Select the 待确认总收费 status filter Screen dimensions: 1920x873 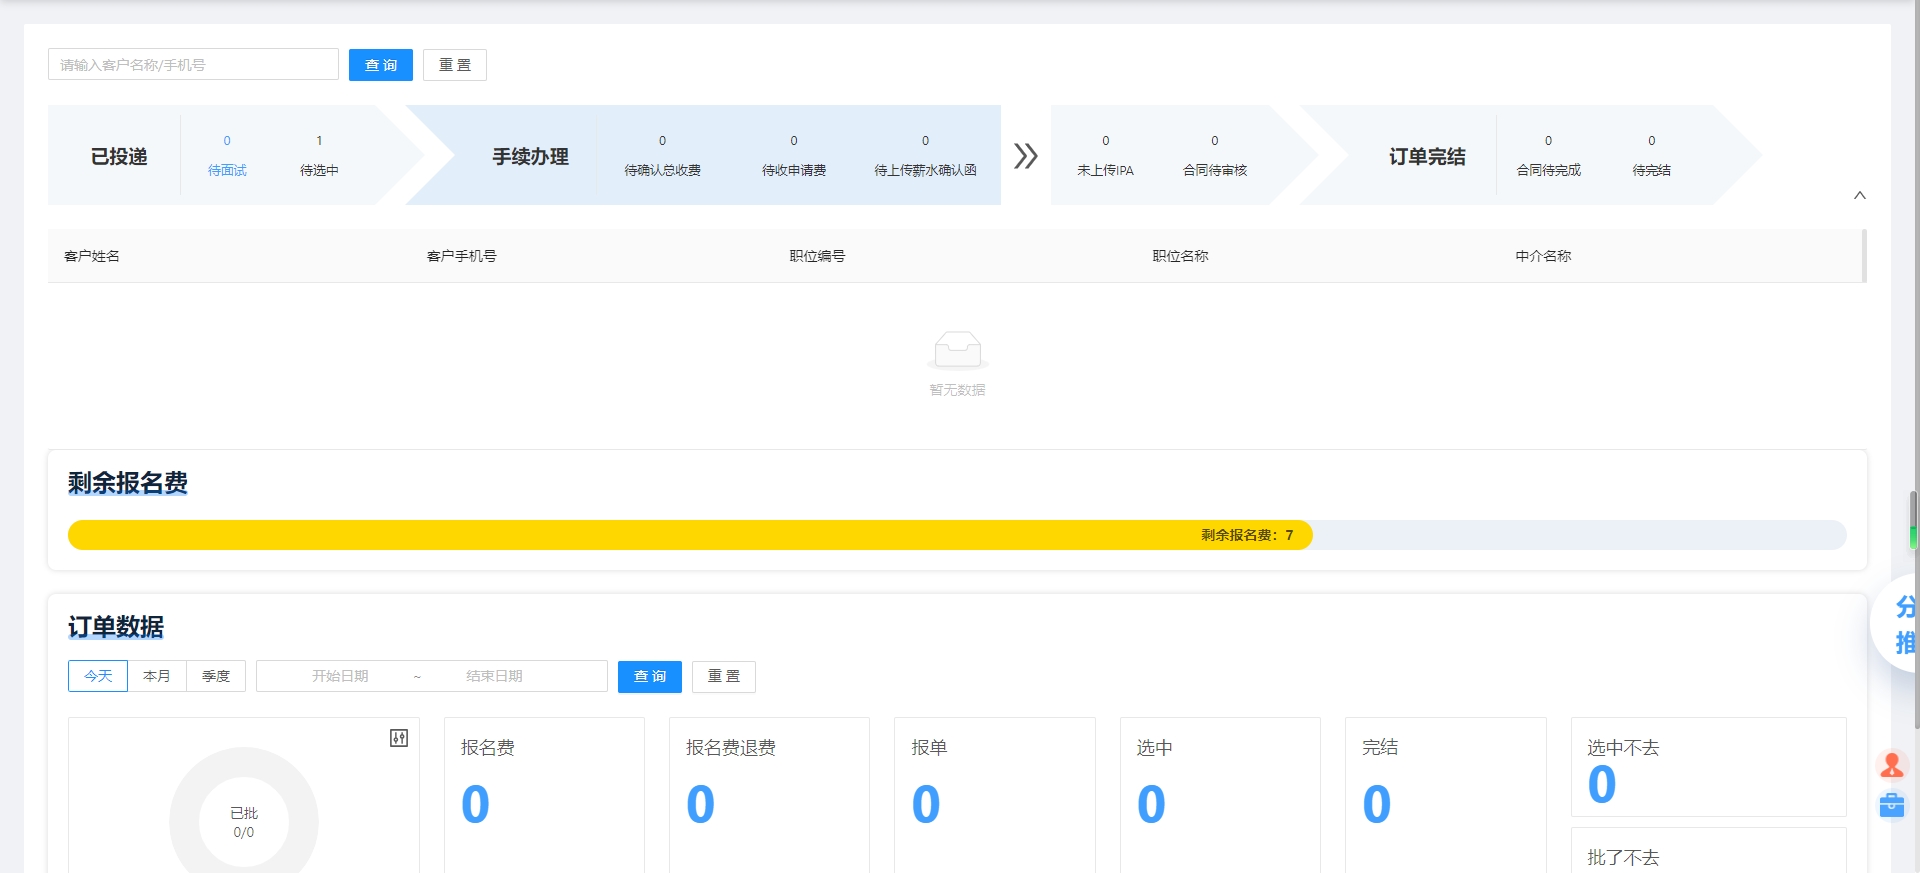pos(662,156)
